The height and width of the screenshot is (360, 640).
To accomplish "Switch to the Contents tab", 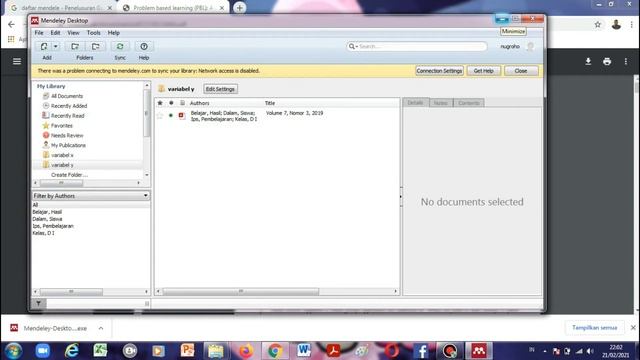I will point(469,103).
